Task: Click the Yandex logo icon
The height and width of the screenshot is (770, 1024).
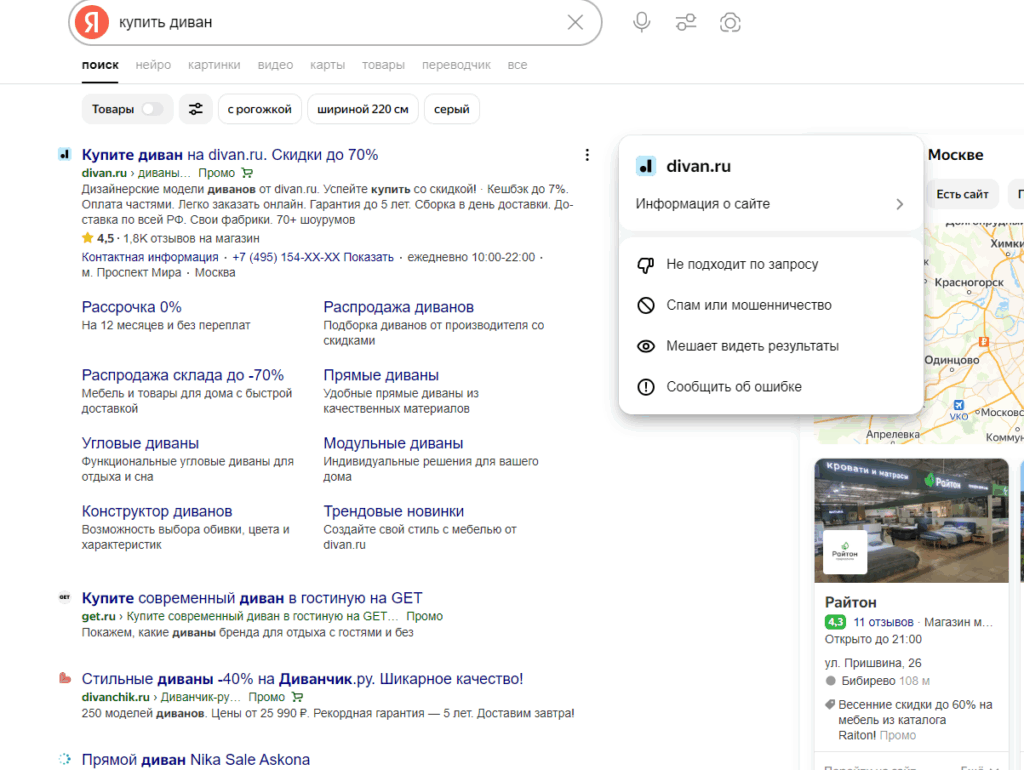Action: 91,22
